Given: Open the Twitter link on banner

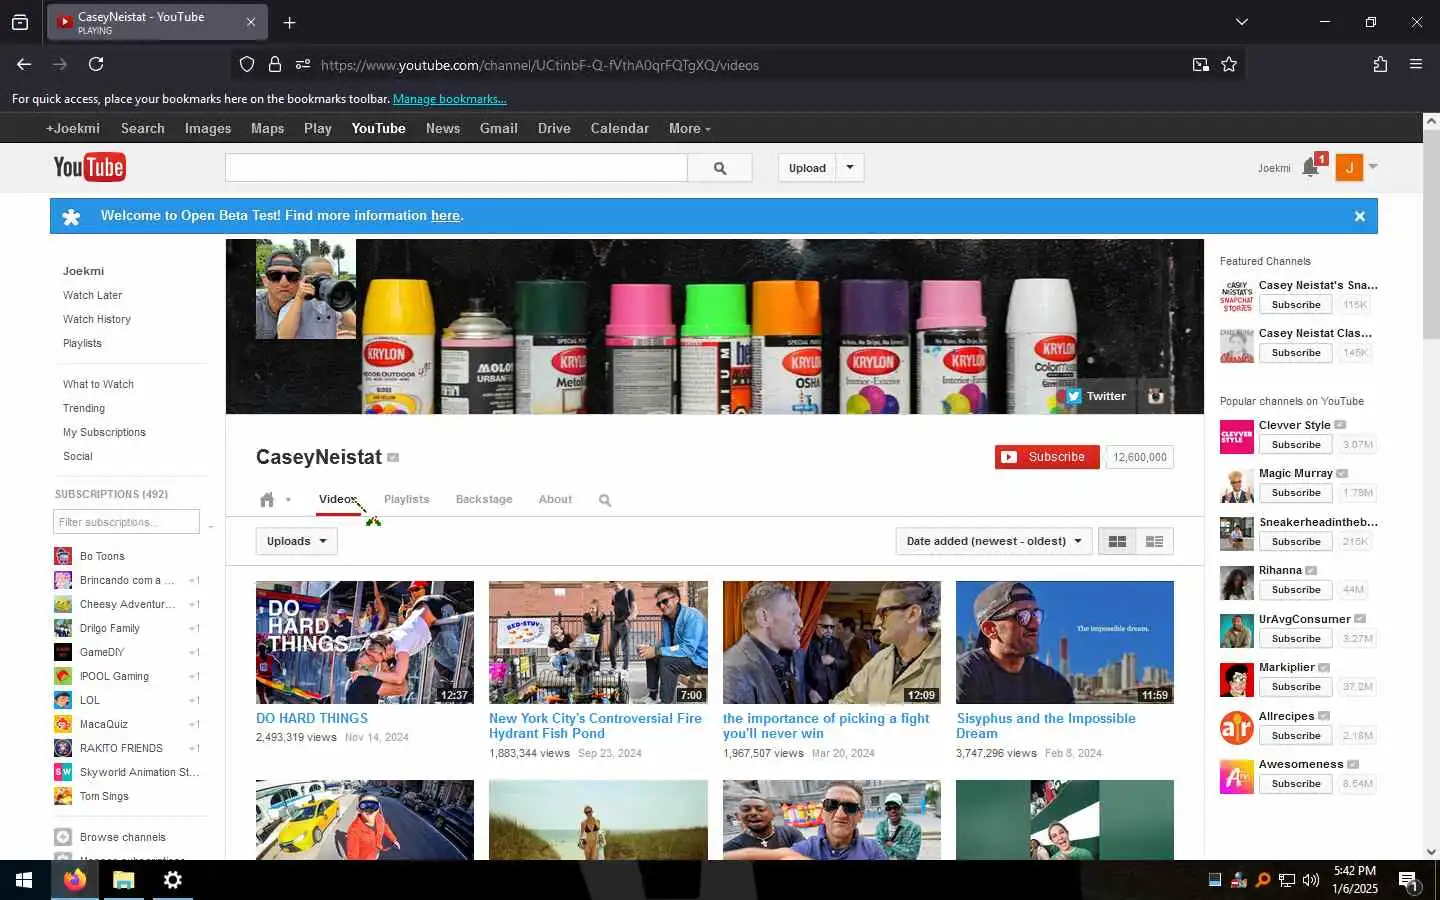Looking at the screenshot, I should point(1096,396).
